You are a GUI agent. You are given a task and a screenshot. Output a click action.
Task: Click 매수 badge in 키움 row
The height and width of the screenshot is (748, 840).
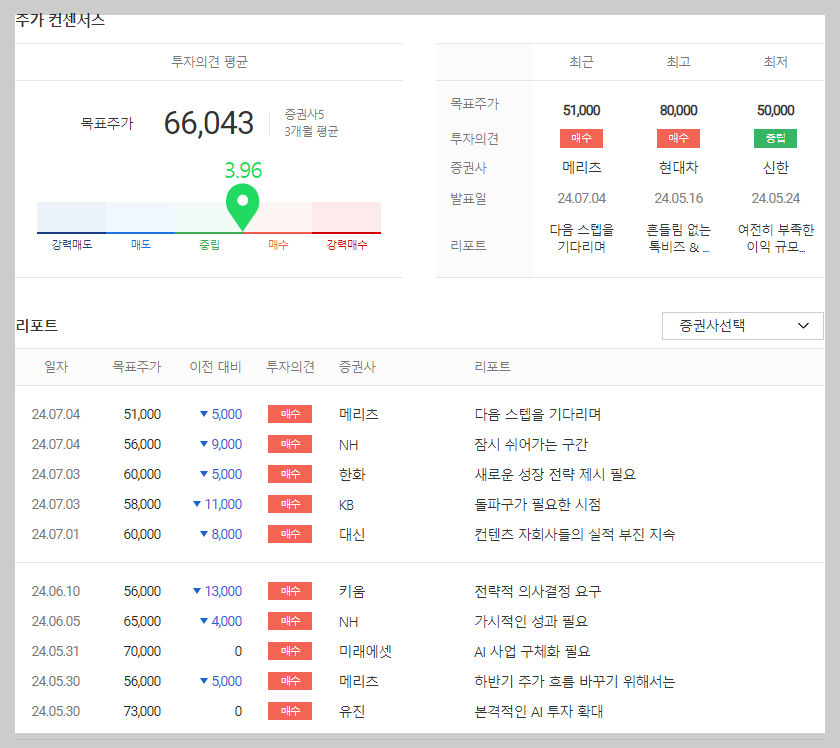[x=290, y=591]
